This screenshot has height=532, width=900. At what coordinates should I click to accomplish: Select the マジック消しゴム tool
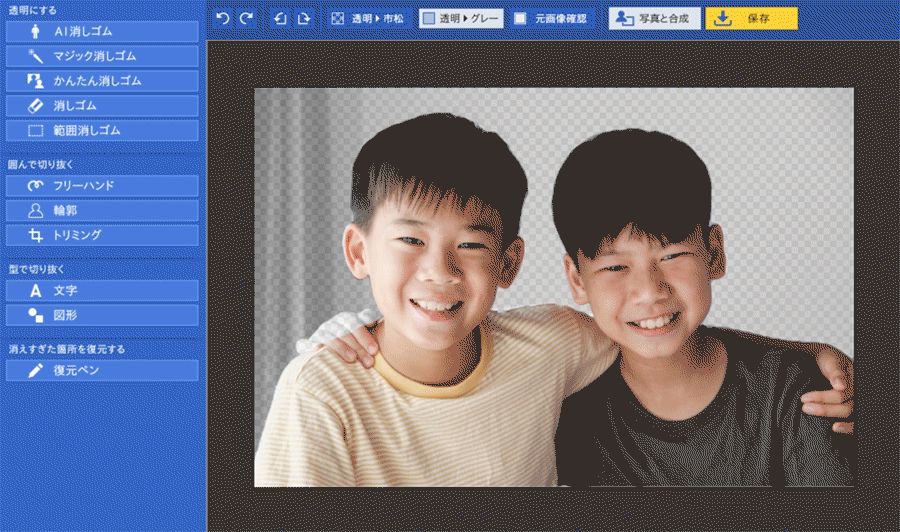coord(102,56)
